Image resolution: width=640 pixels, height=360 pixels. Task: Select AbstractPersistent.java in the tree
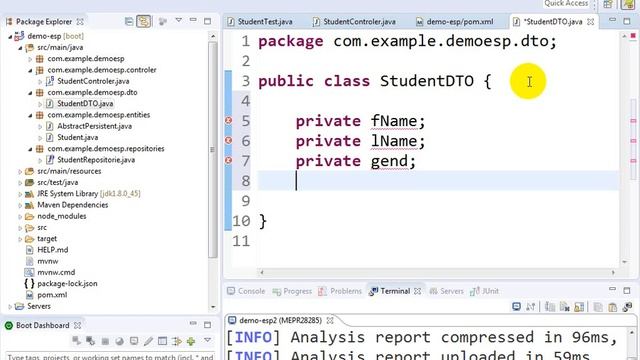94,126
